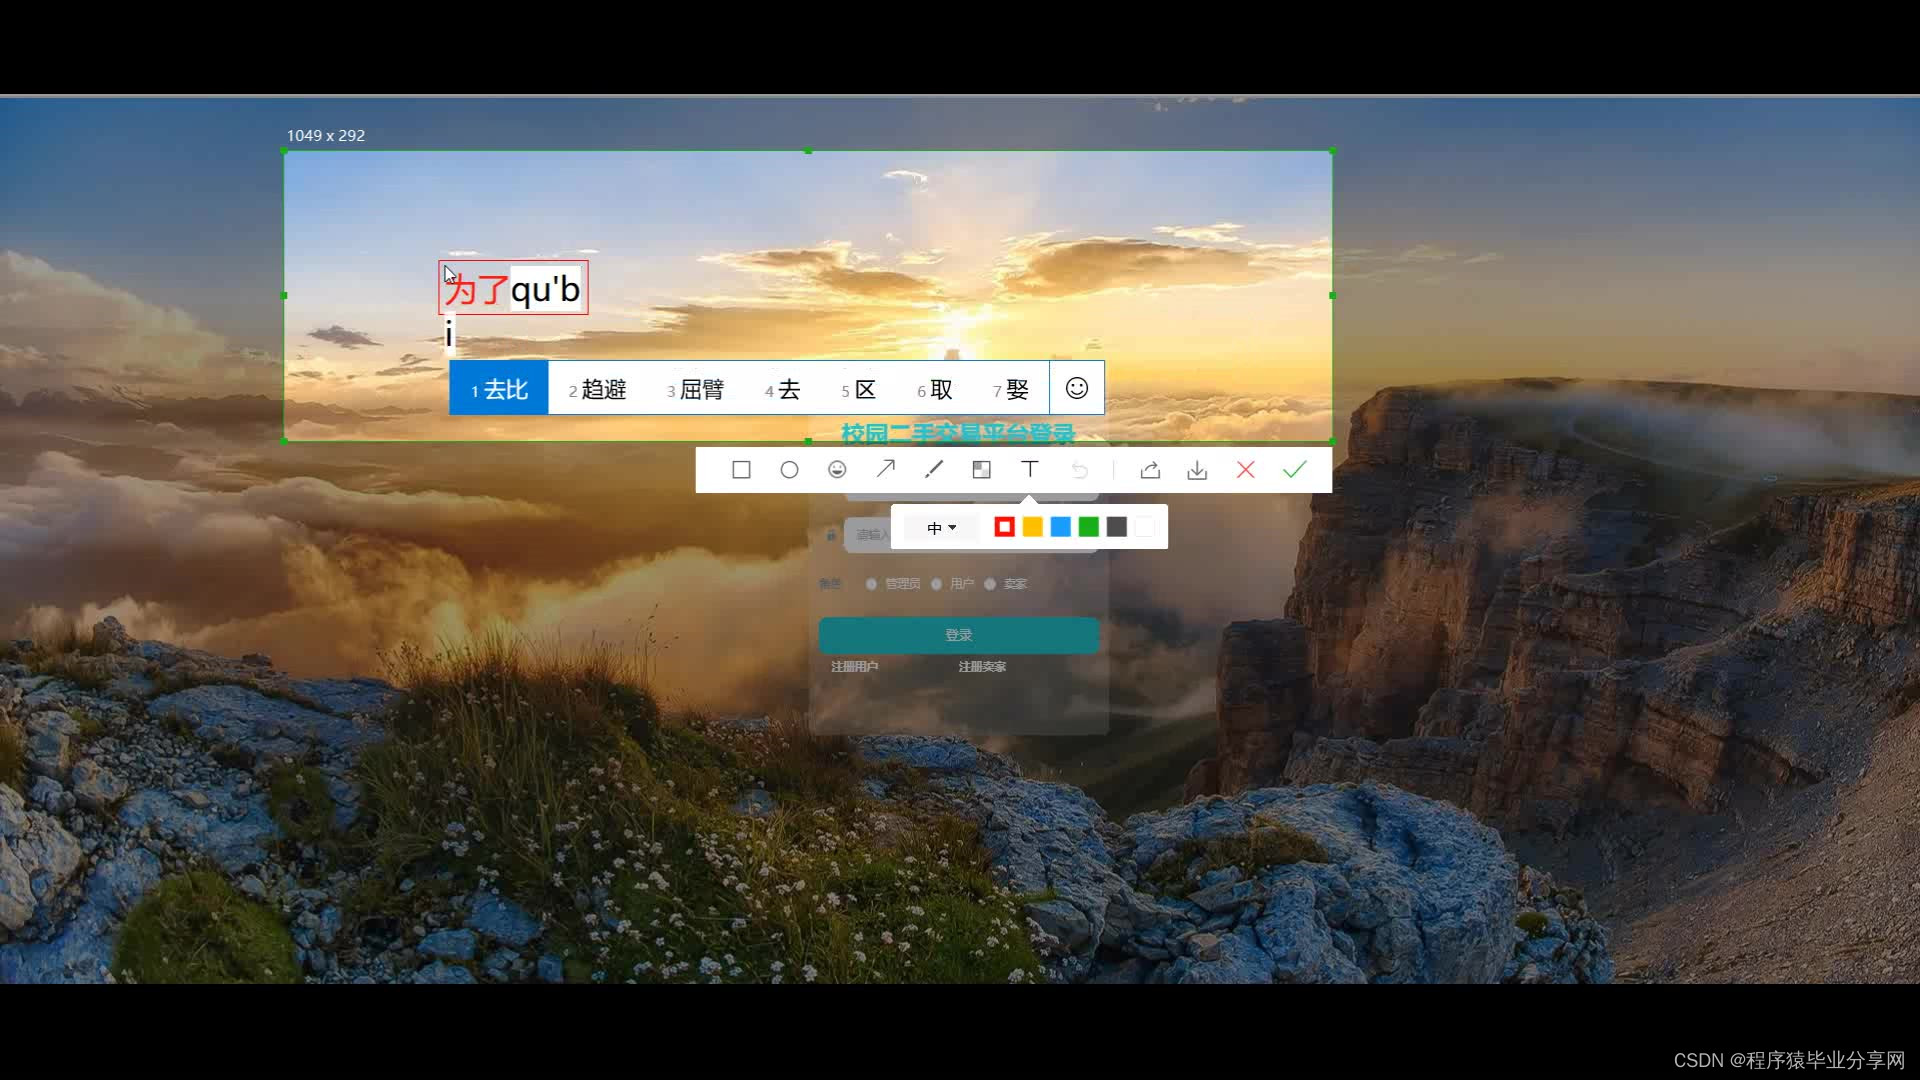
Task: Pick the blue color swatch
Action: pos(1060,527)
